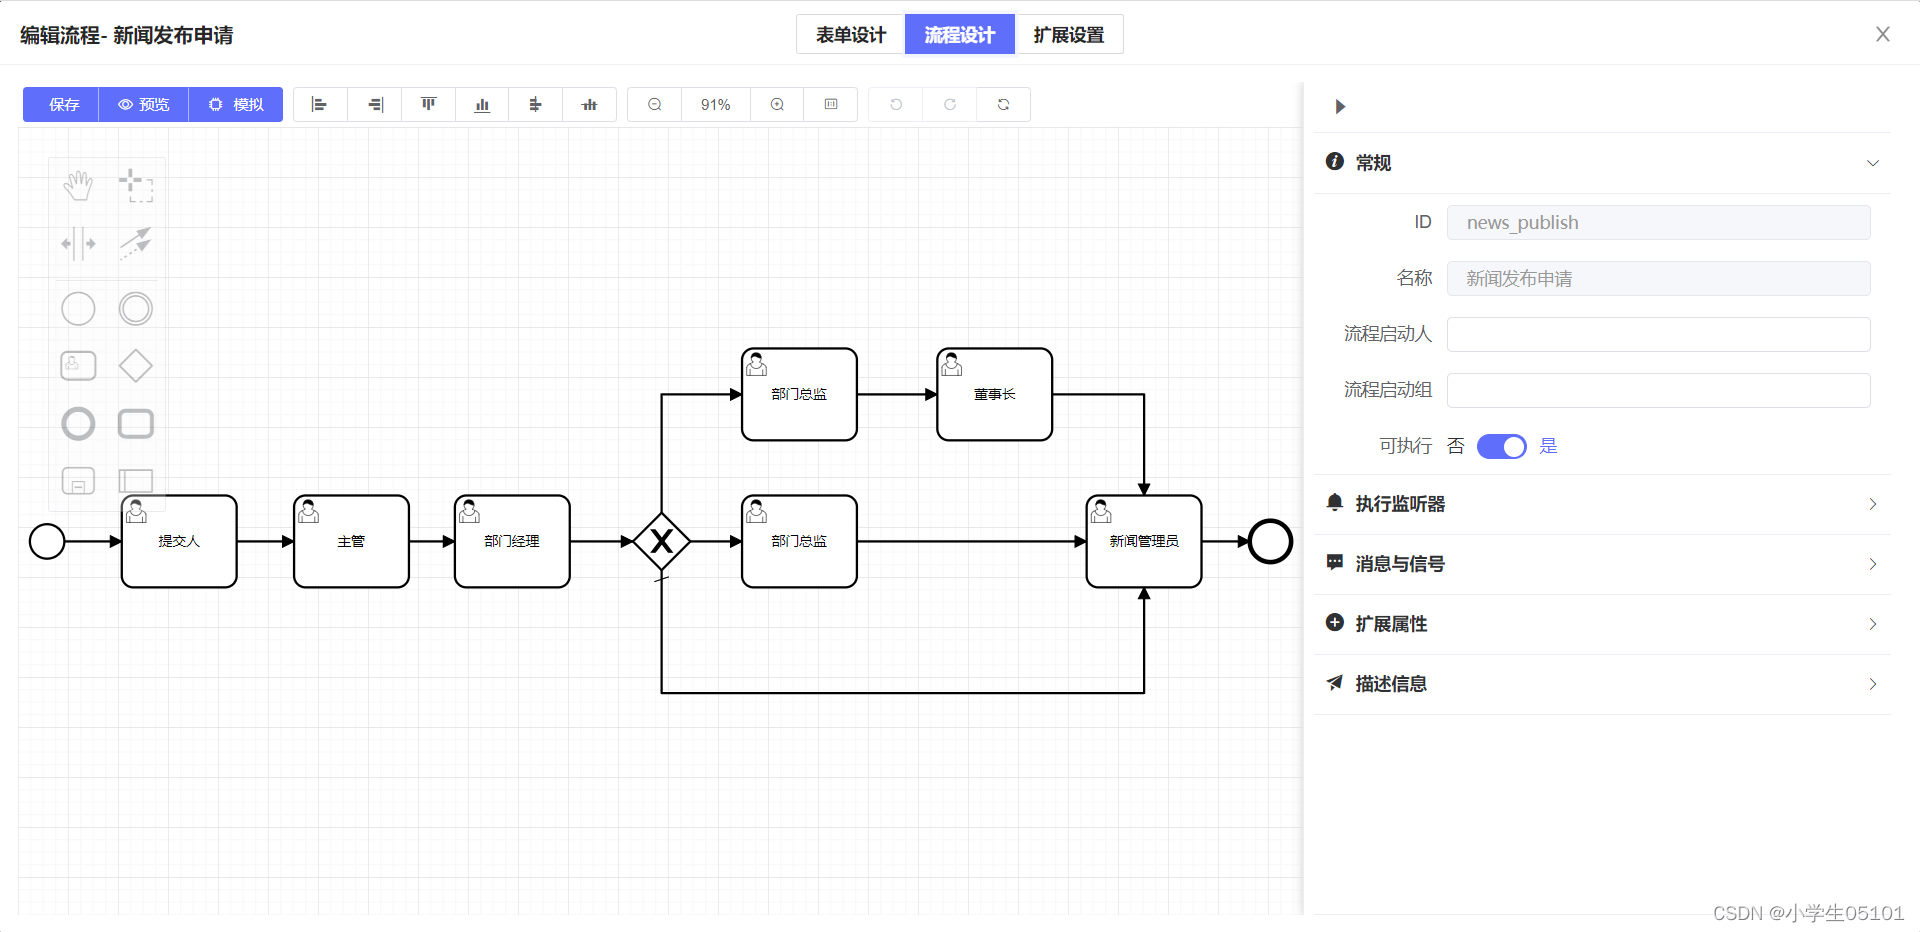The height and width of the screenshot is (932, 1920).
Task: Select the start event shape
Action: pyautogui.click(x=78, y=308)
